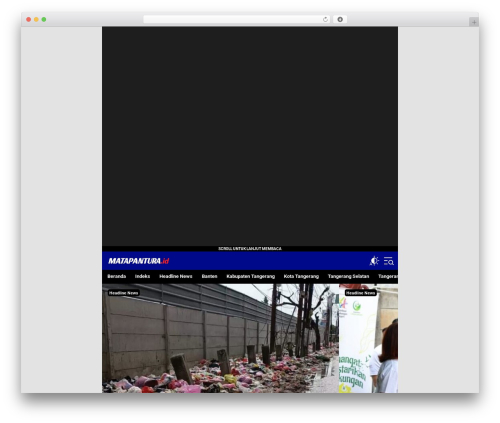Open the Tangerang Selatan menu item

click(x=348, y=276)
